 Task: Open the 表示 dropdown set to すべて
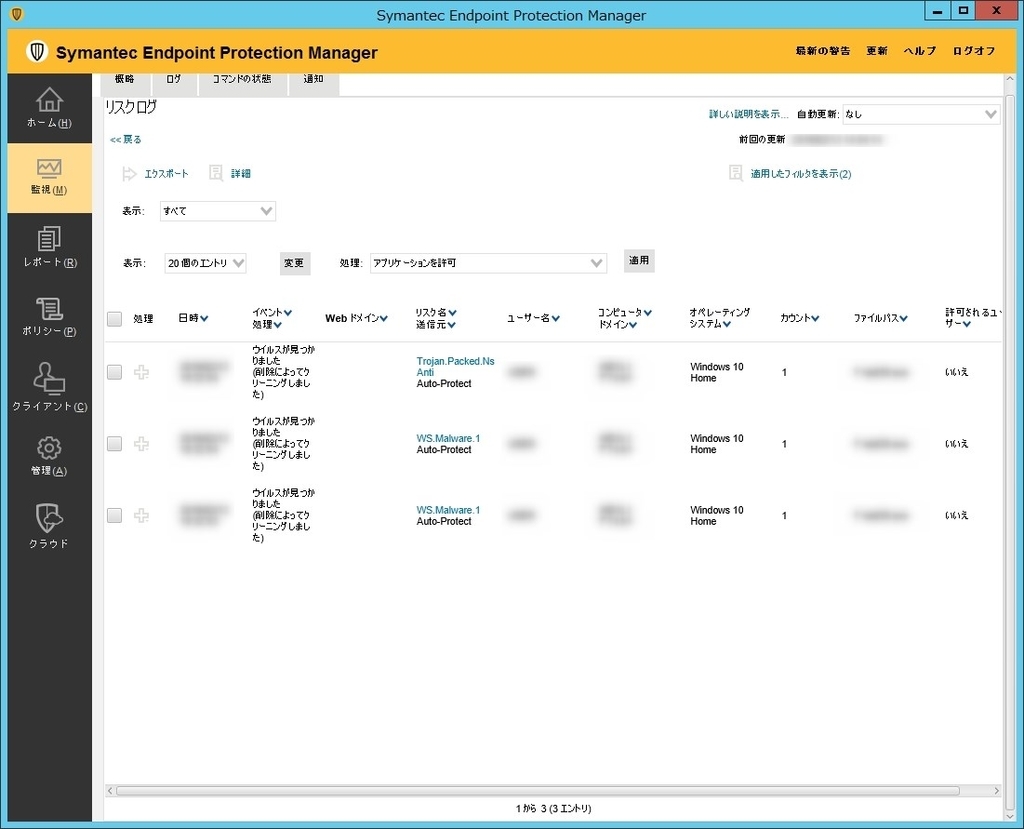coord(217,211)
